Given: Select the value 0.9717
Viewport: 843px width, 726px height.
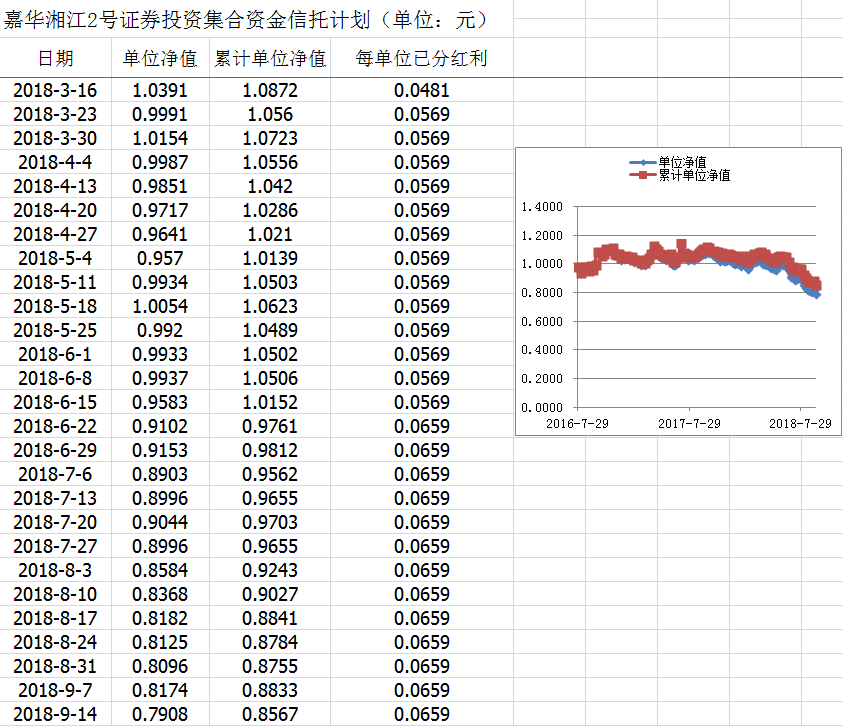Looking at the screenshot, I should coord(160,210).
